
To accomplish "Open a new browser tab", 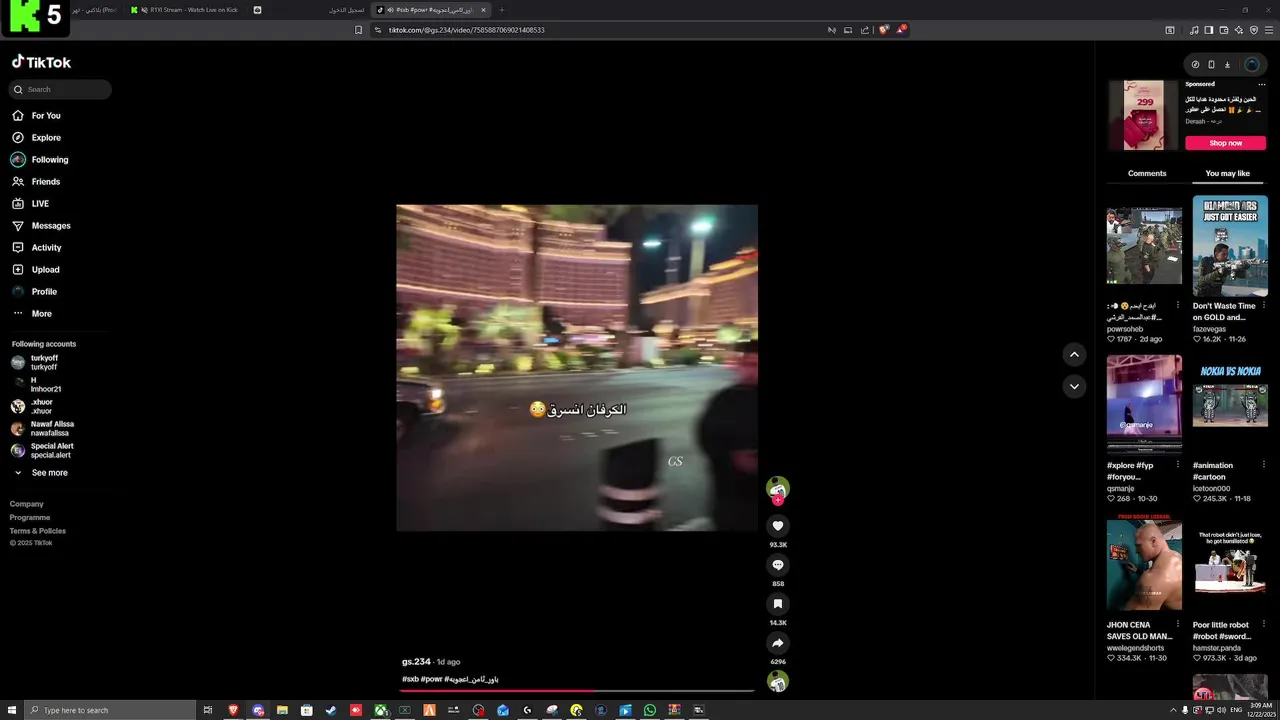I will 502,10.
